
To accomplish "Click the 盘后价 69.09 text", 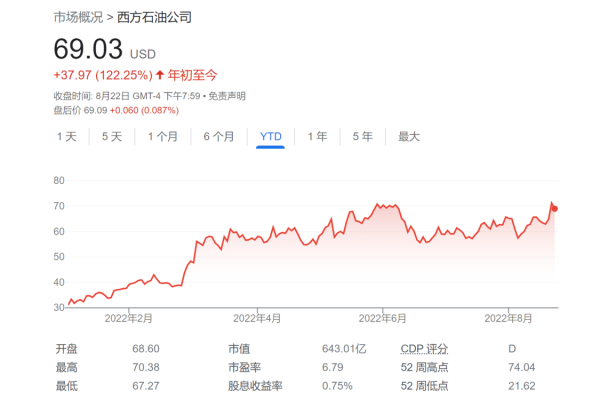I will point(80,111).
